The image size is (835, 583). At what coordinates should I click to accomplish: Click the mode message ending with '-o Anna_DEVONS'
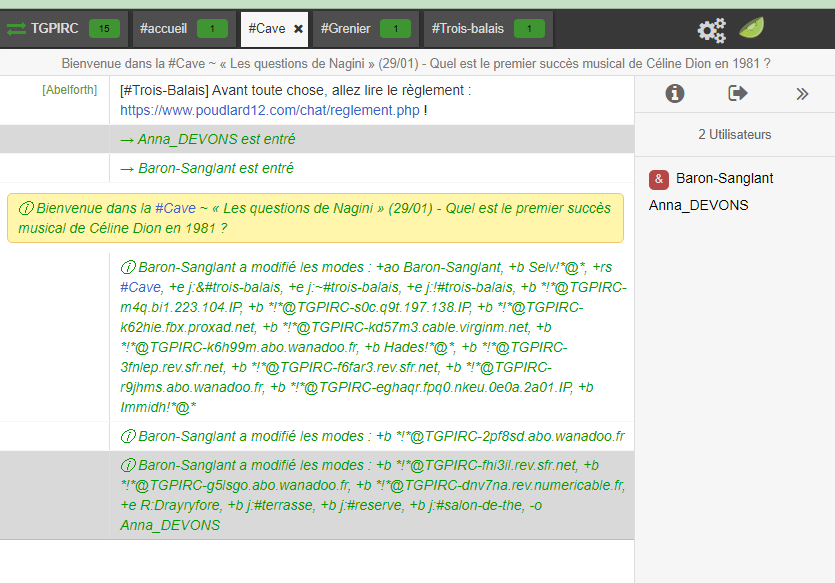[372, 495]
